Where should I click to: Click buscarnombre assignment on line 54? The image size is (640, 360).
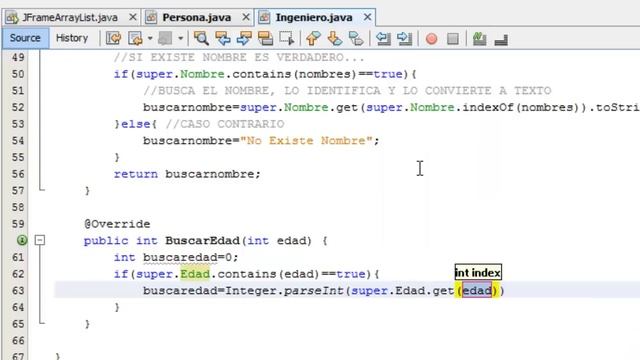pyautogui.click(x=261, y=141)
